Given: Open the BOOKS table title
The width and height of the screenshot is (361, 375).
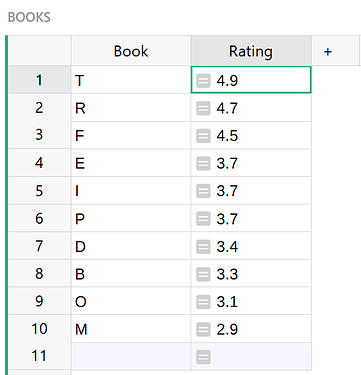Looking at the screenshot, I should [29, 17].
